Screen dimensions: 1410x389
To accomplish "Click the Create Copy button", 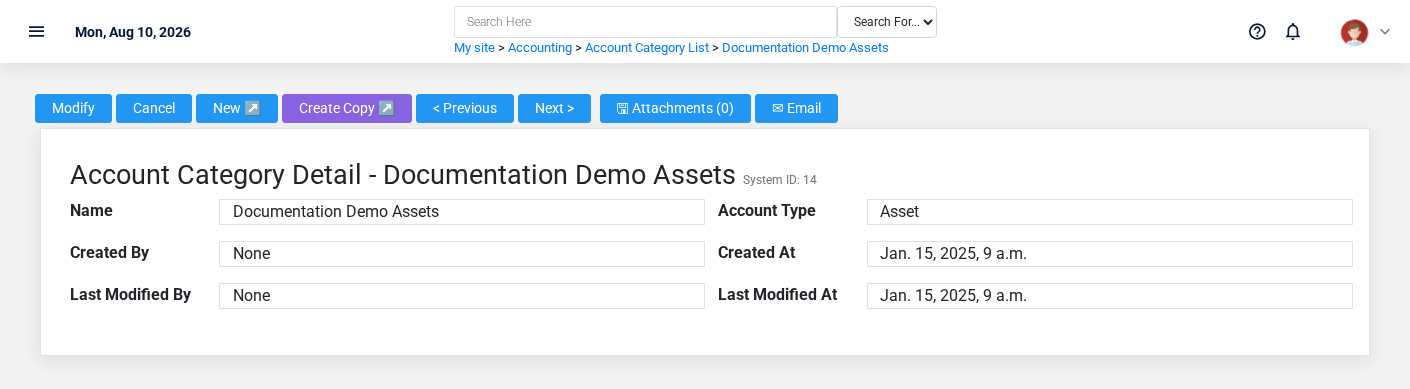I will 347,108.
